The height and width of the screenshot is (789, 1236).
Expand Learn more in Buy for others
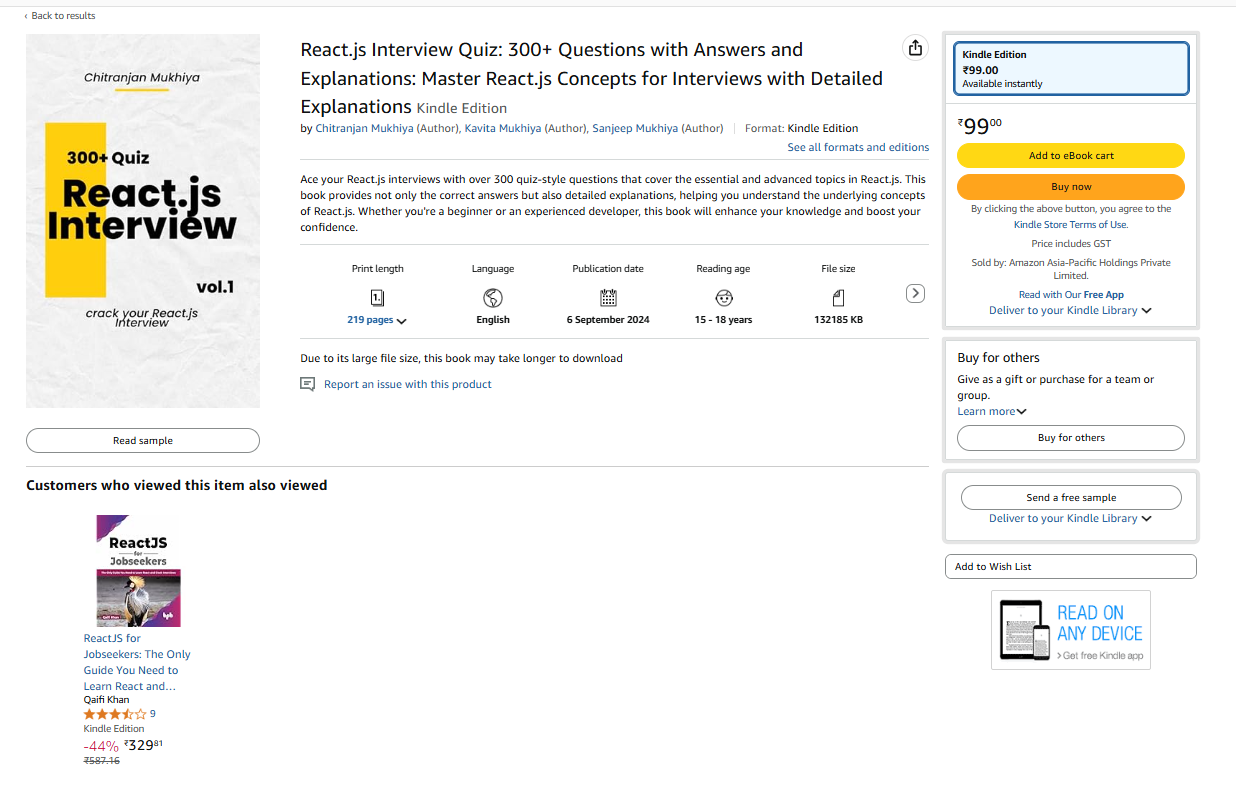point(992,411)
